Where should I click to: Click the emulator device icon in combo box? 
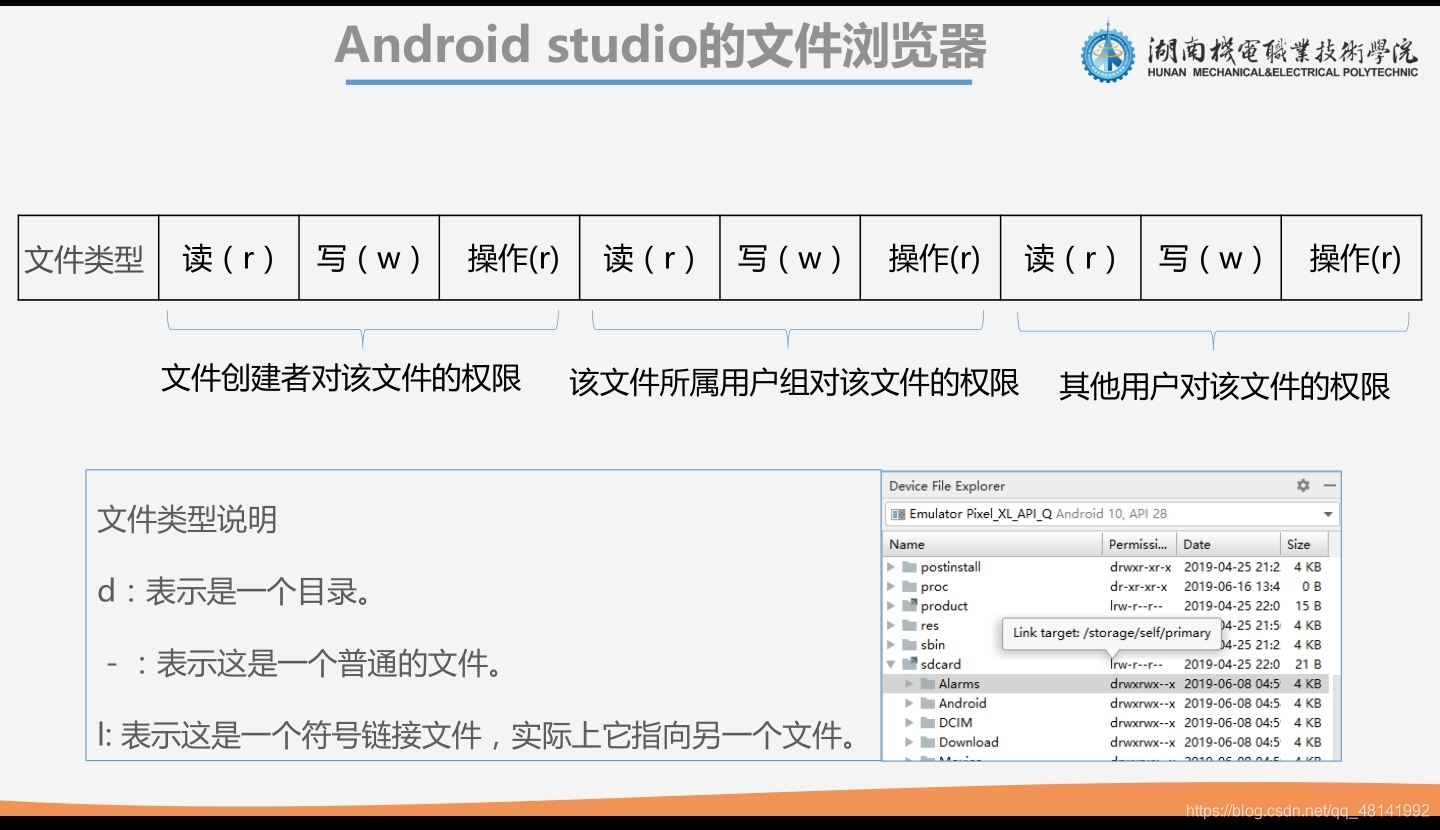[898, 514]
